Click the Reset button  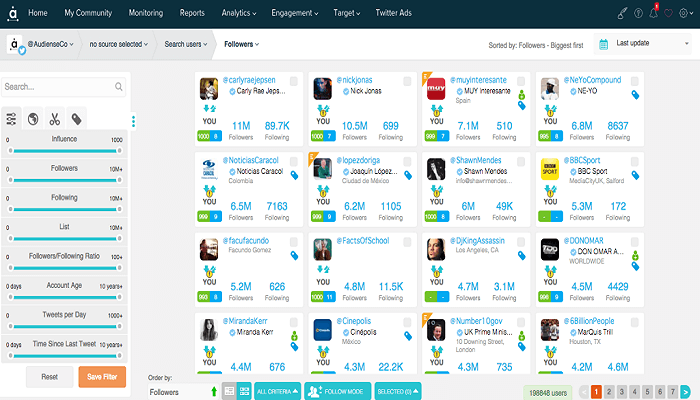[50, 377]
